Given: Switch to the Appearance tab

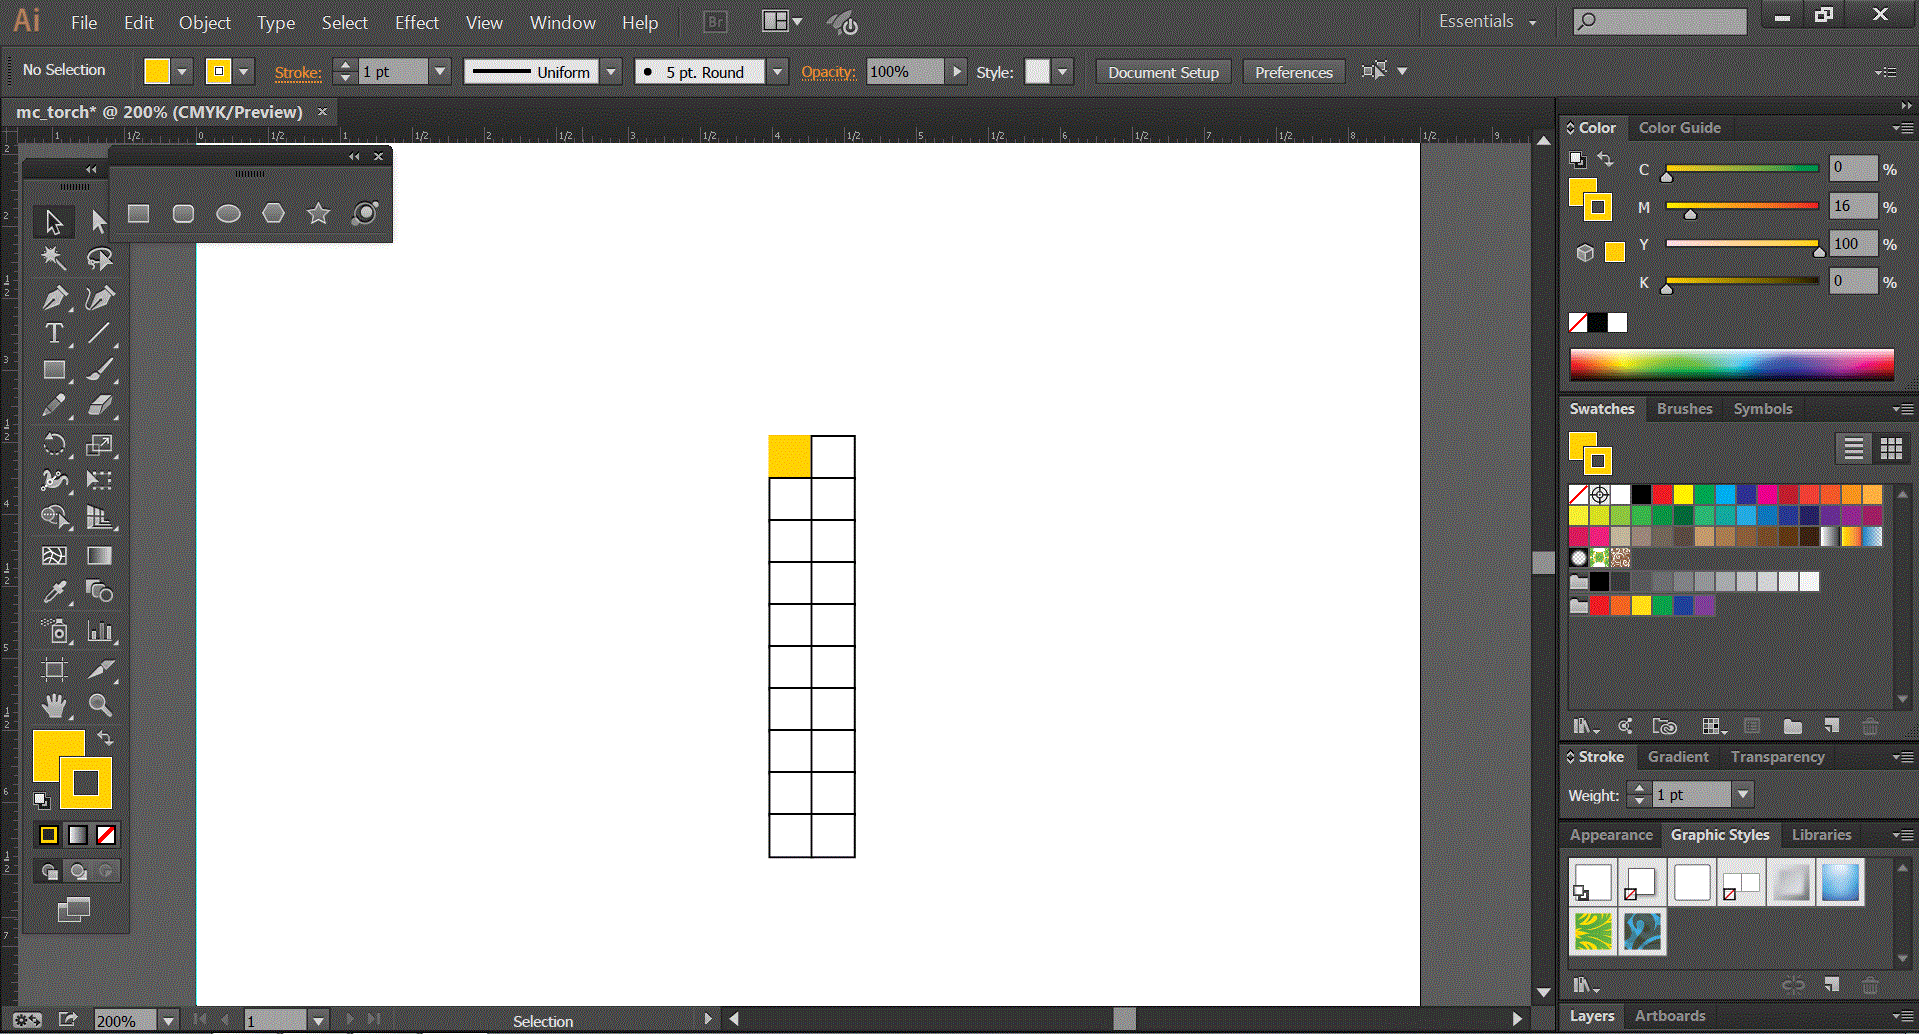Looking at the screenshot, I should [1610, 835].
